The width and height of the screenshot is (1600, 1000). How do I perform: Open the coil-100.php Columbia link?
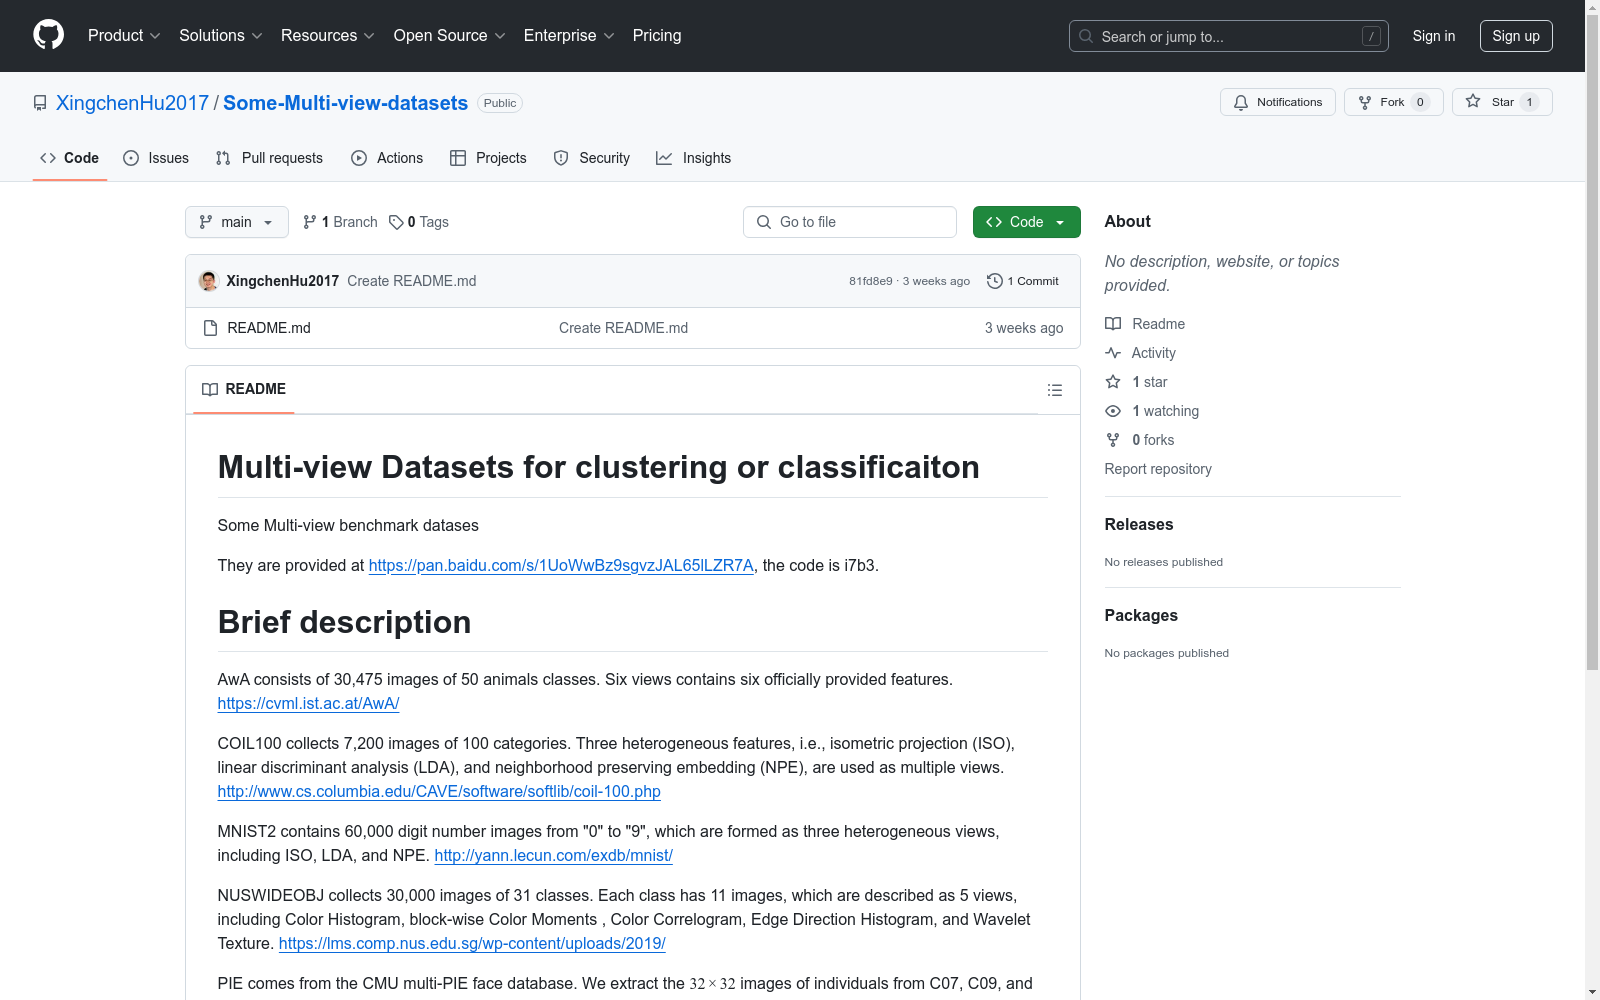click(439, 791)
